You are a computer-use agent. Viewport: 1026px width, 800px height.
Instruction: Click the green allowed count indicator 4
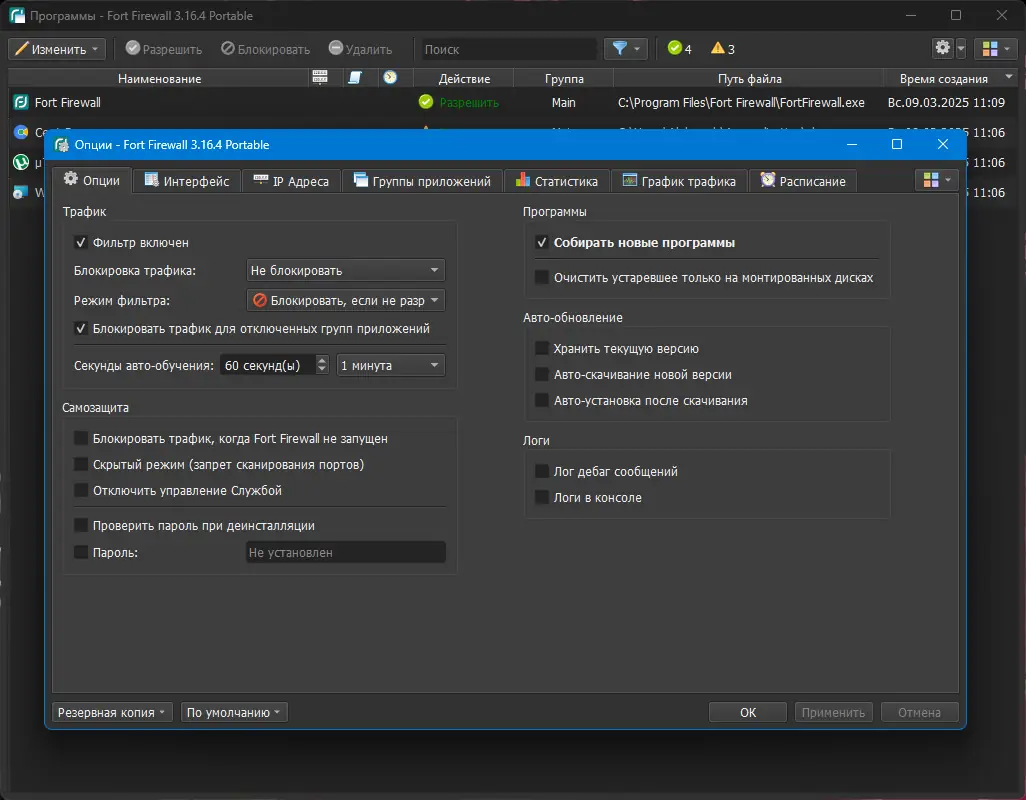coord(679,48)
